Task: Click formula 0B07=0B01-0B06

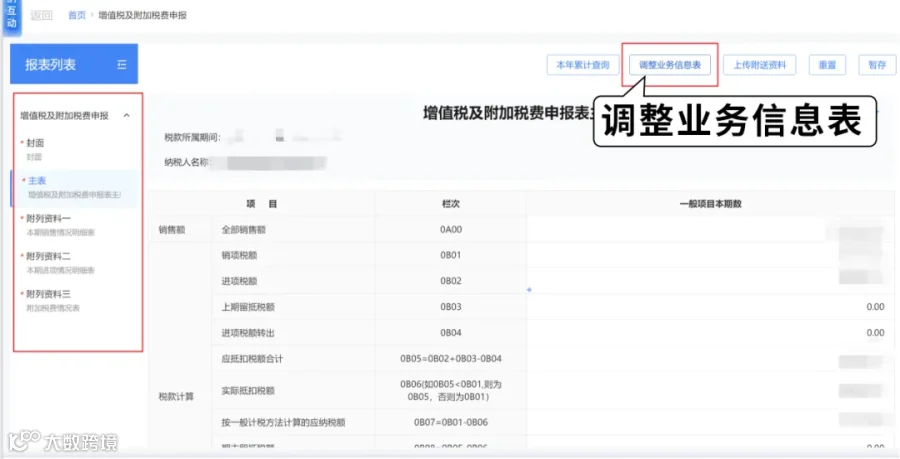Action: pyautogui.click(x=451, y=422)
